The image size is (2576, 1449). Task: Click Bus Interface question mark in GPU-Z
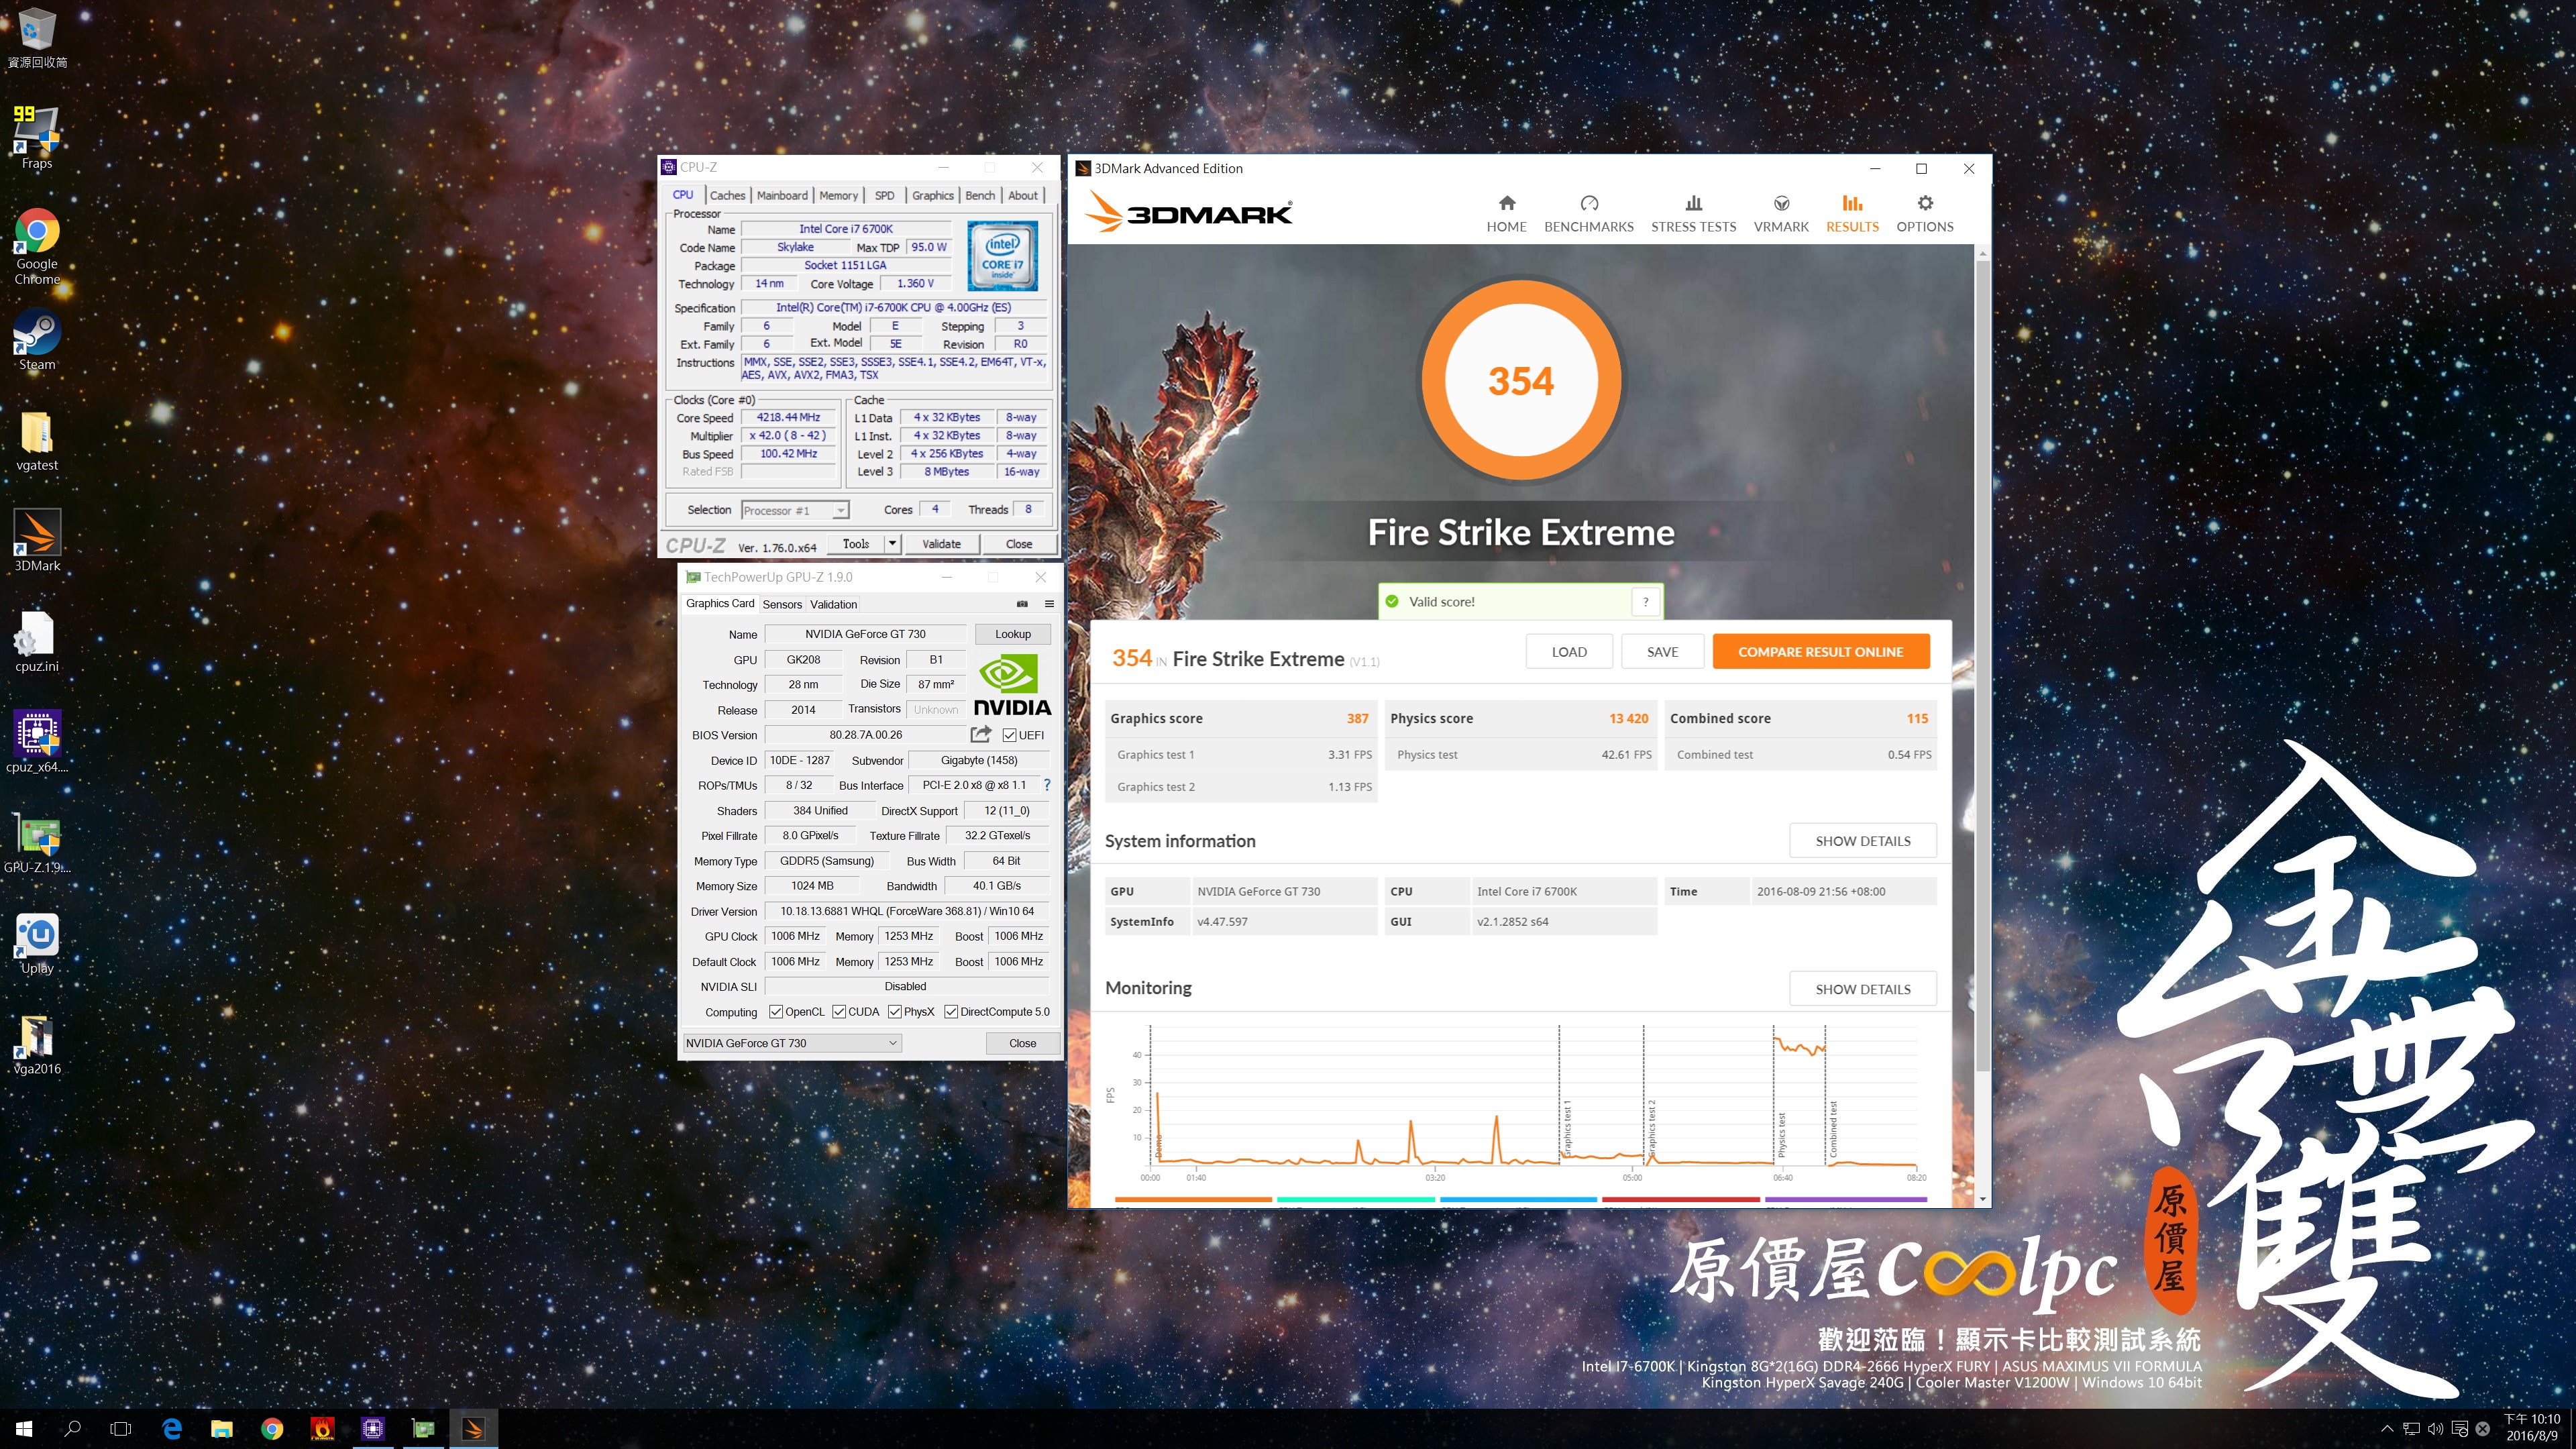[1047, 785]
